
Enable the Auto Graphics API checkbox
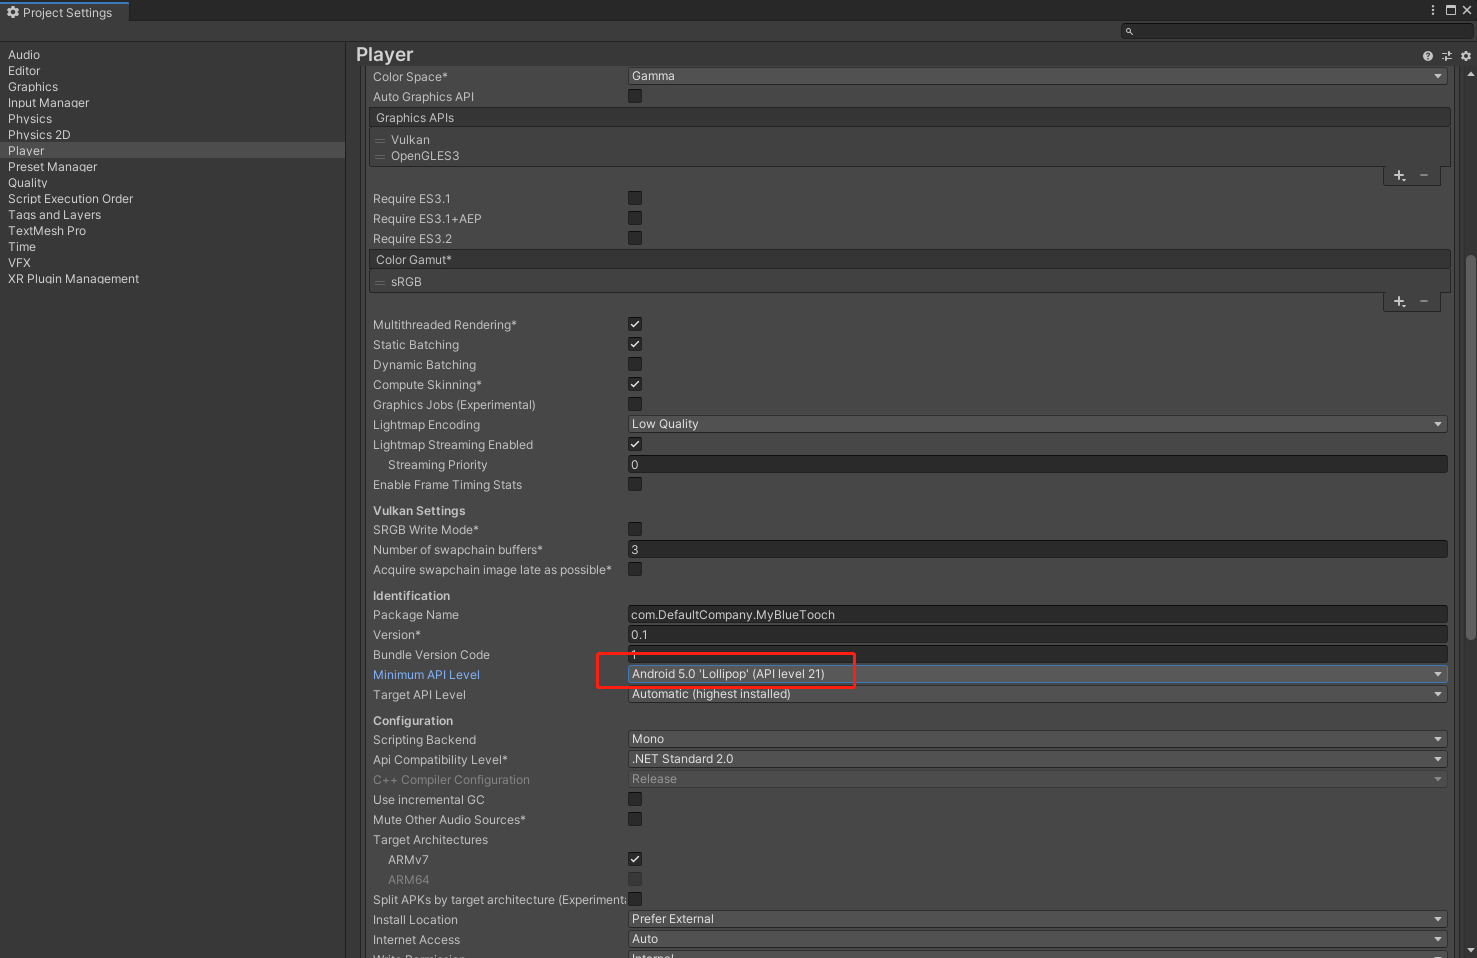(635, 96)
